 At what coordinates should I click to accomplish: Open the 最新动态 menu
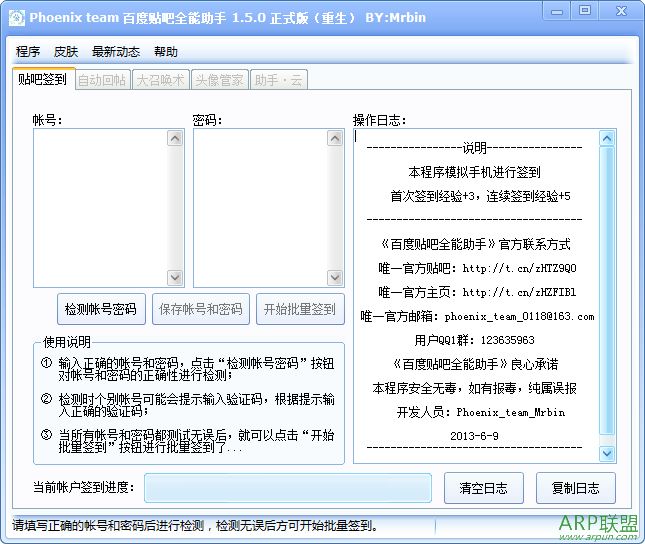pyautogui.click(x=115, y=52)
